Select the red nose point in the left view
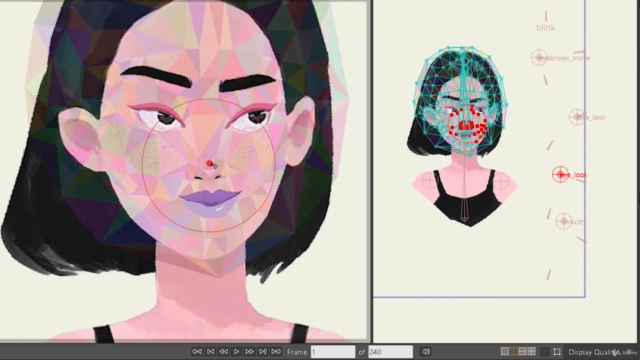Image resolution: width=640 pixels, height=360 pixels. pos(210,163)
